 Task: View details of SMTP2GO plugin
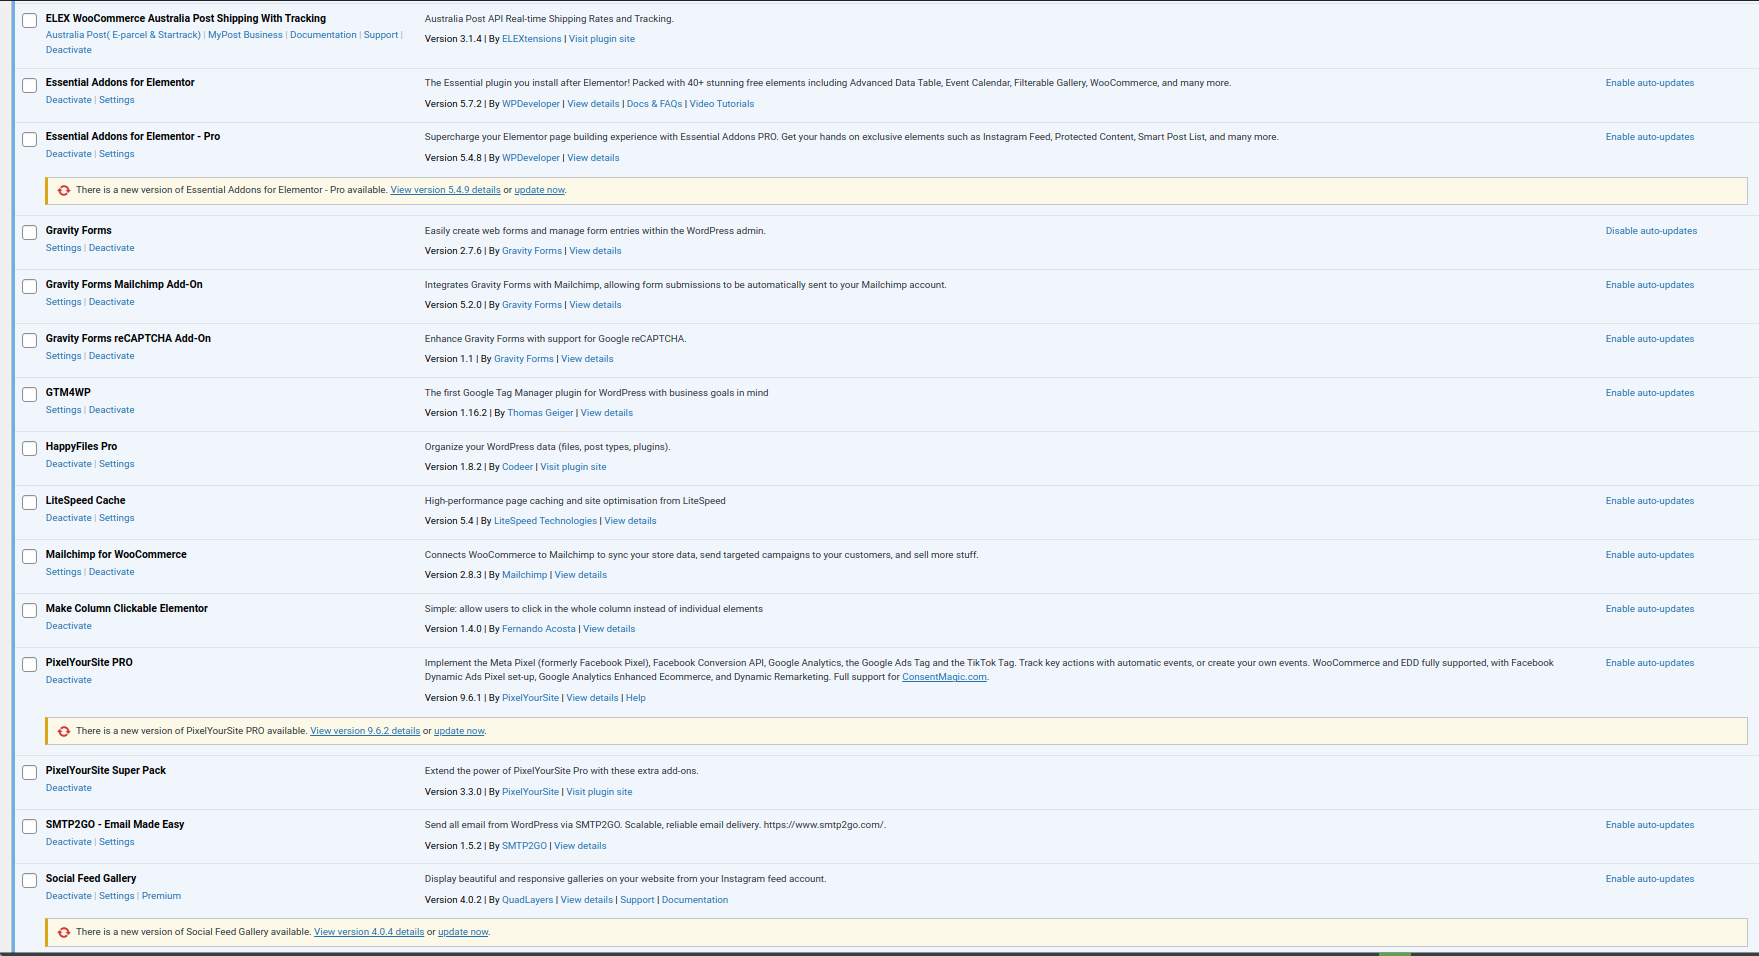580,846
